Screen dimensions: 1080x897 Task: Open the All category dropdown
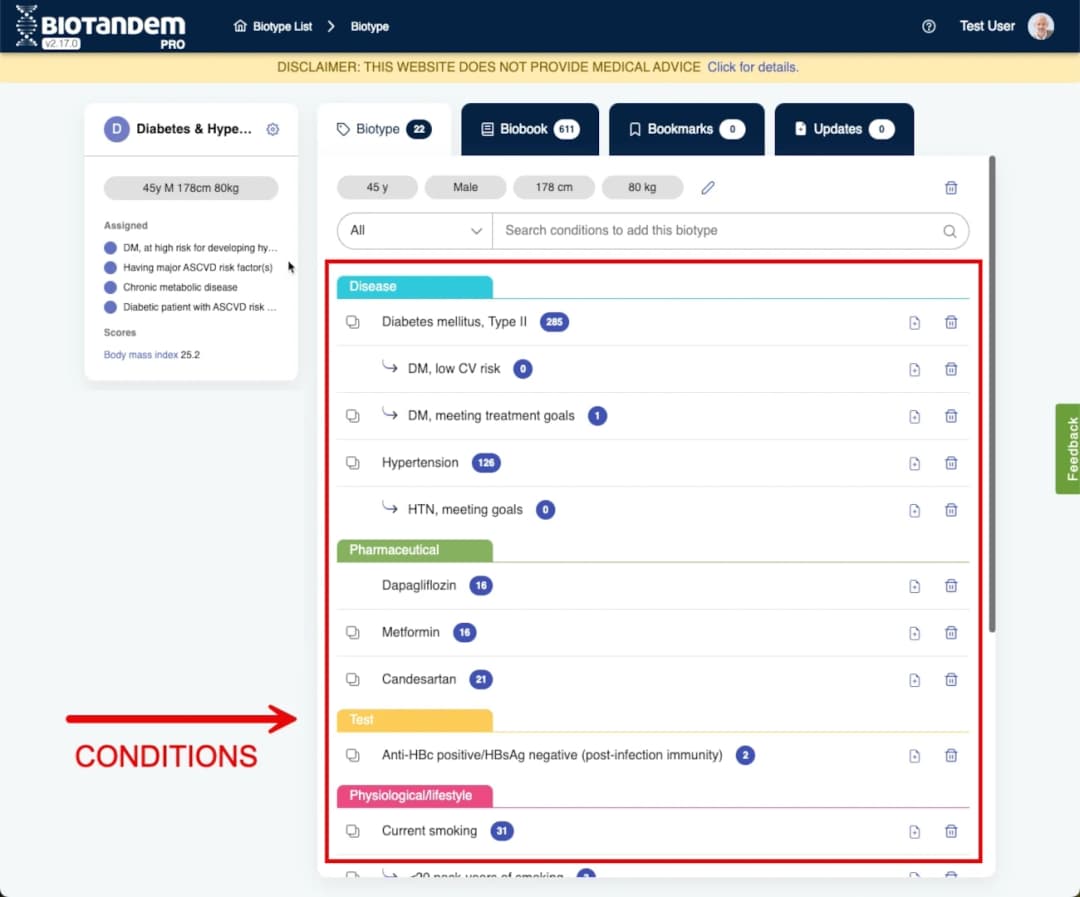(415, 230)
